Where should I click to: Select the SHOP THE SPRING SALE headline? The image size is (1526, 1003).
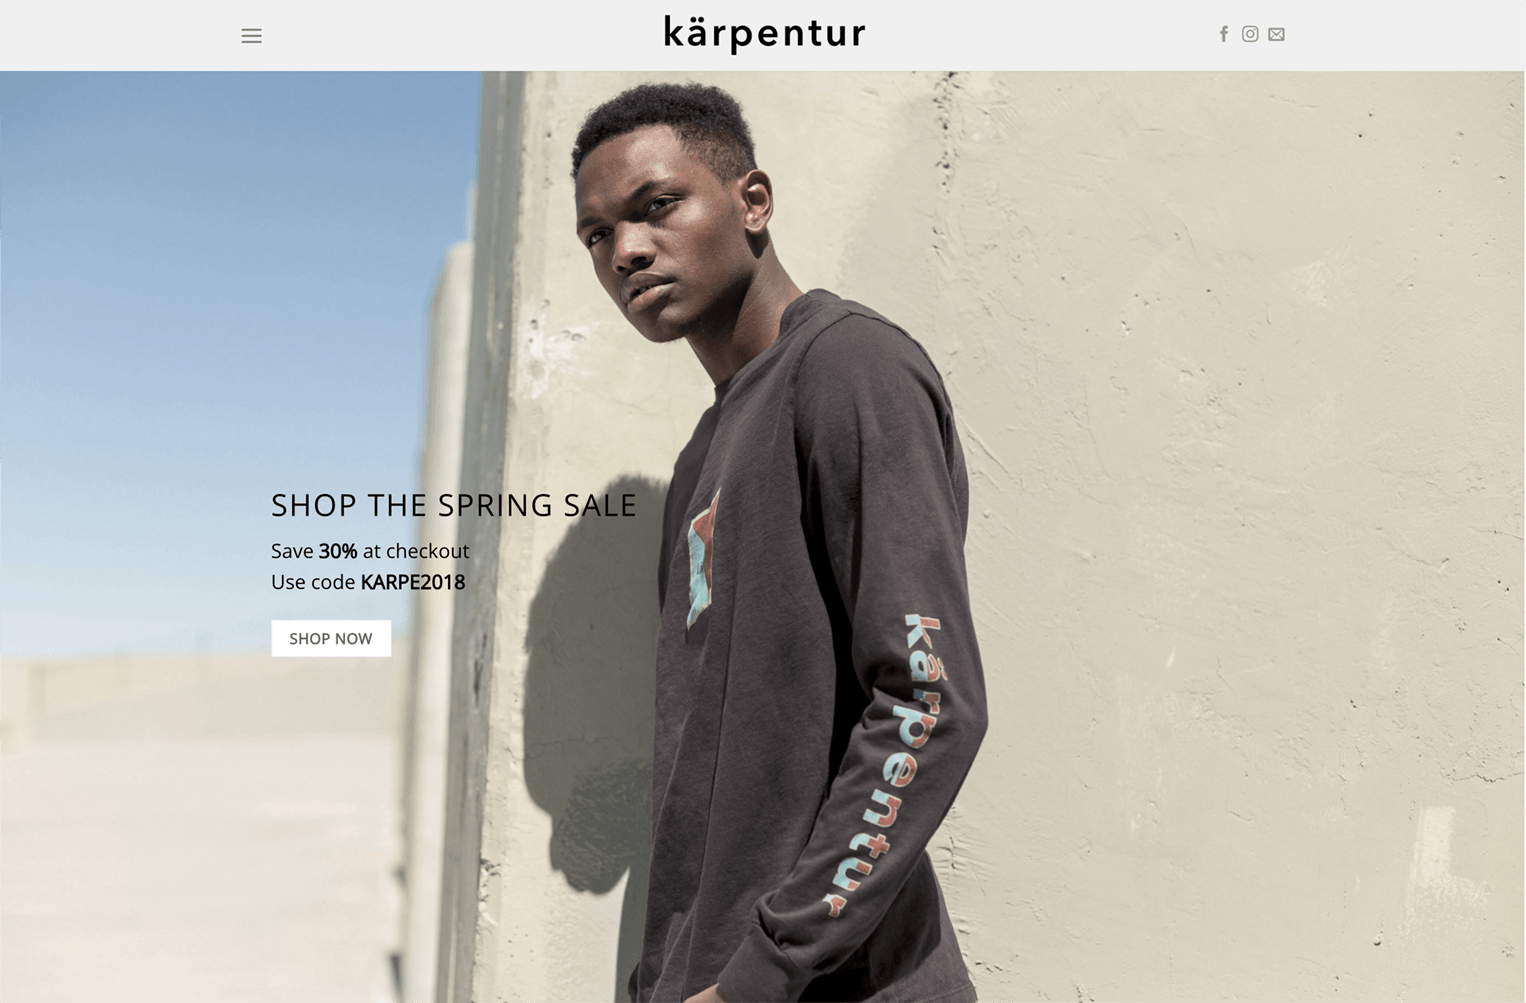(454, 505)
